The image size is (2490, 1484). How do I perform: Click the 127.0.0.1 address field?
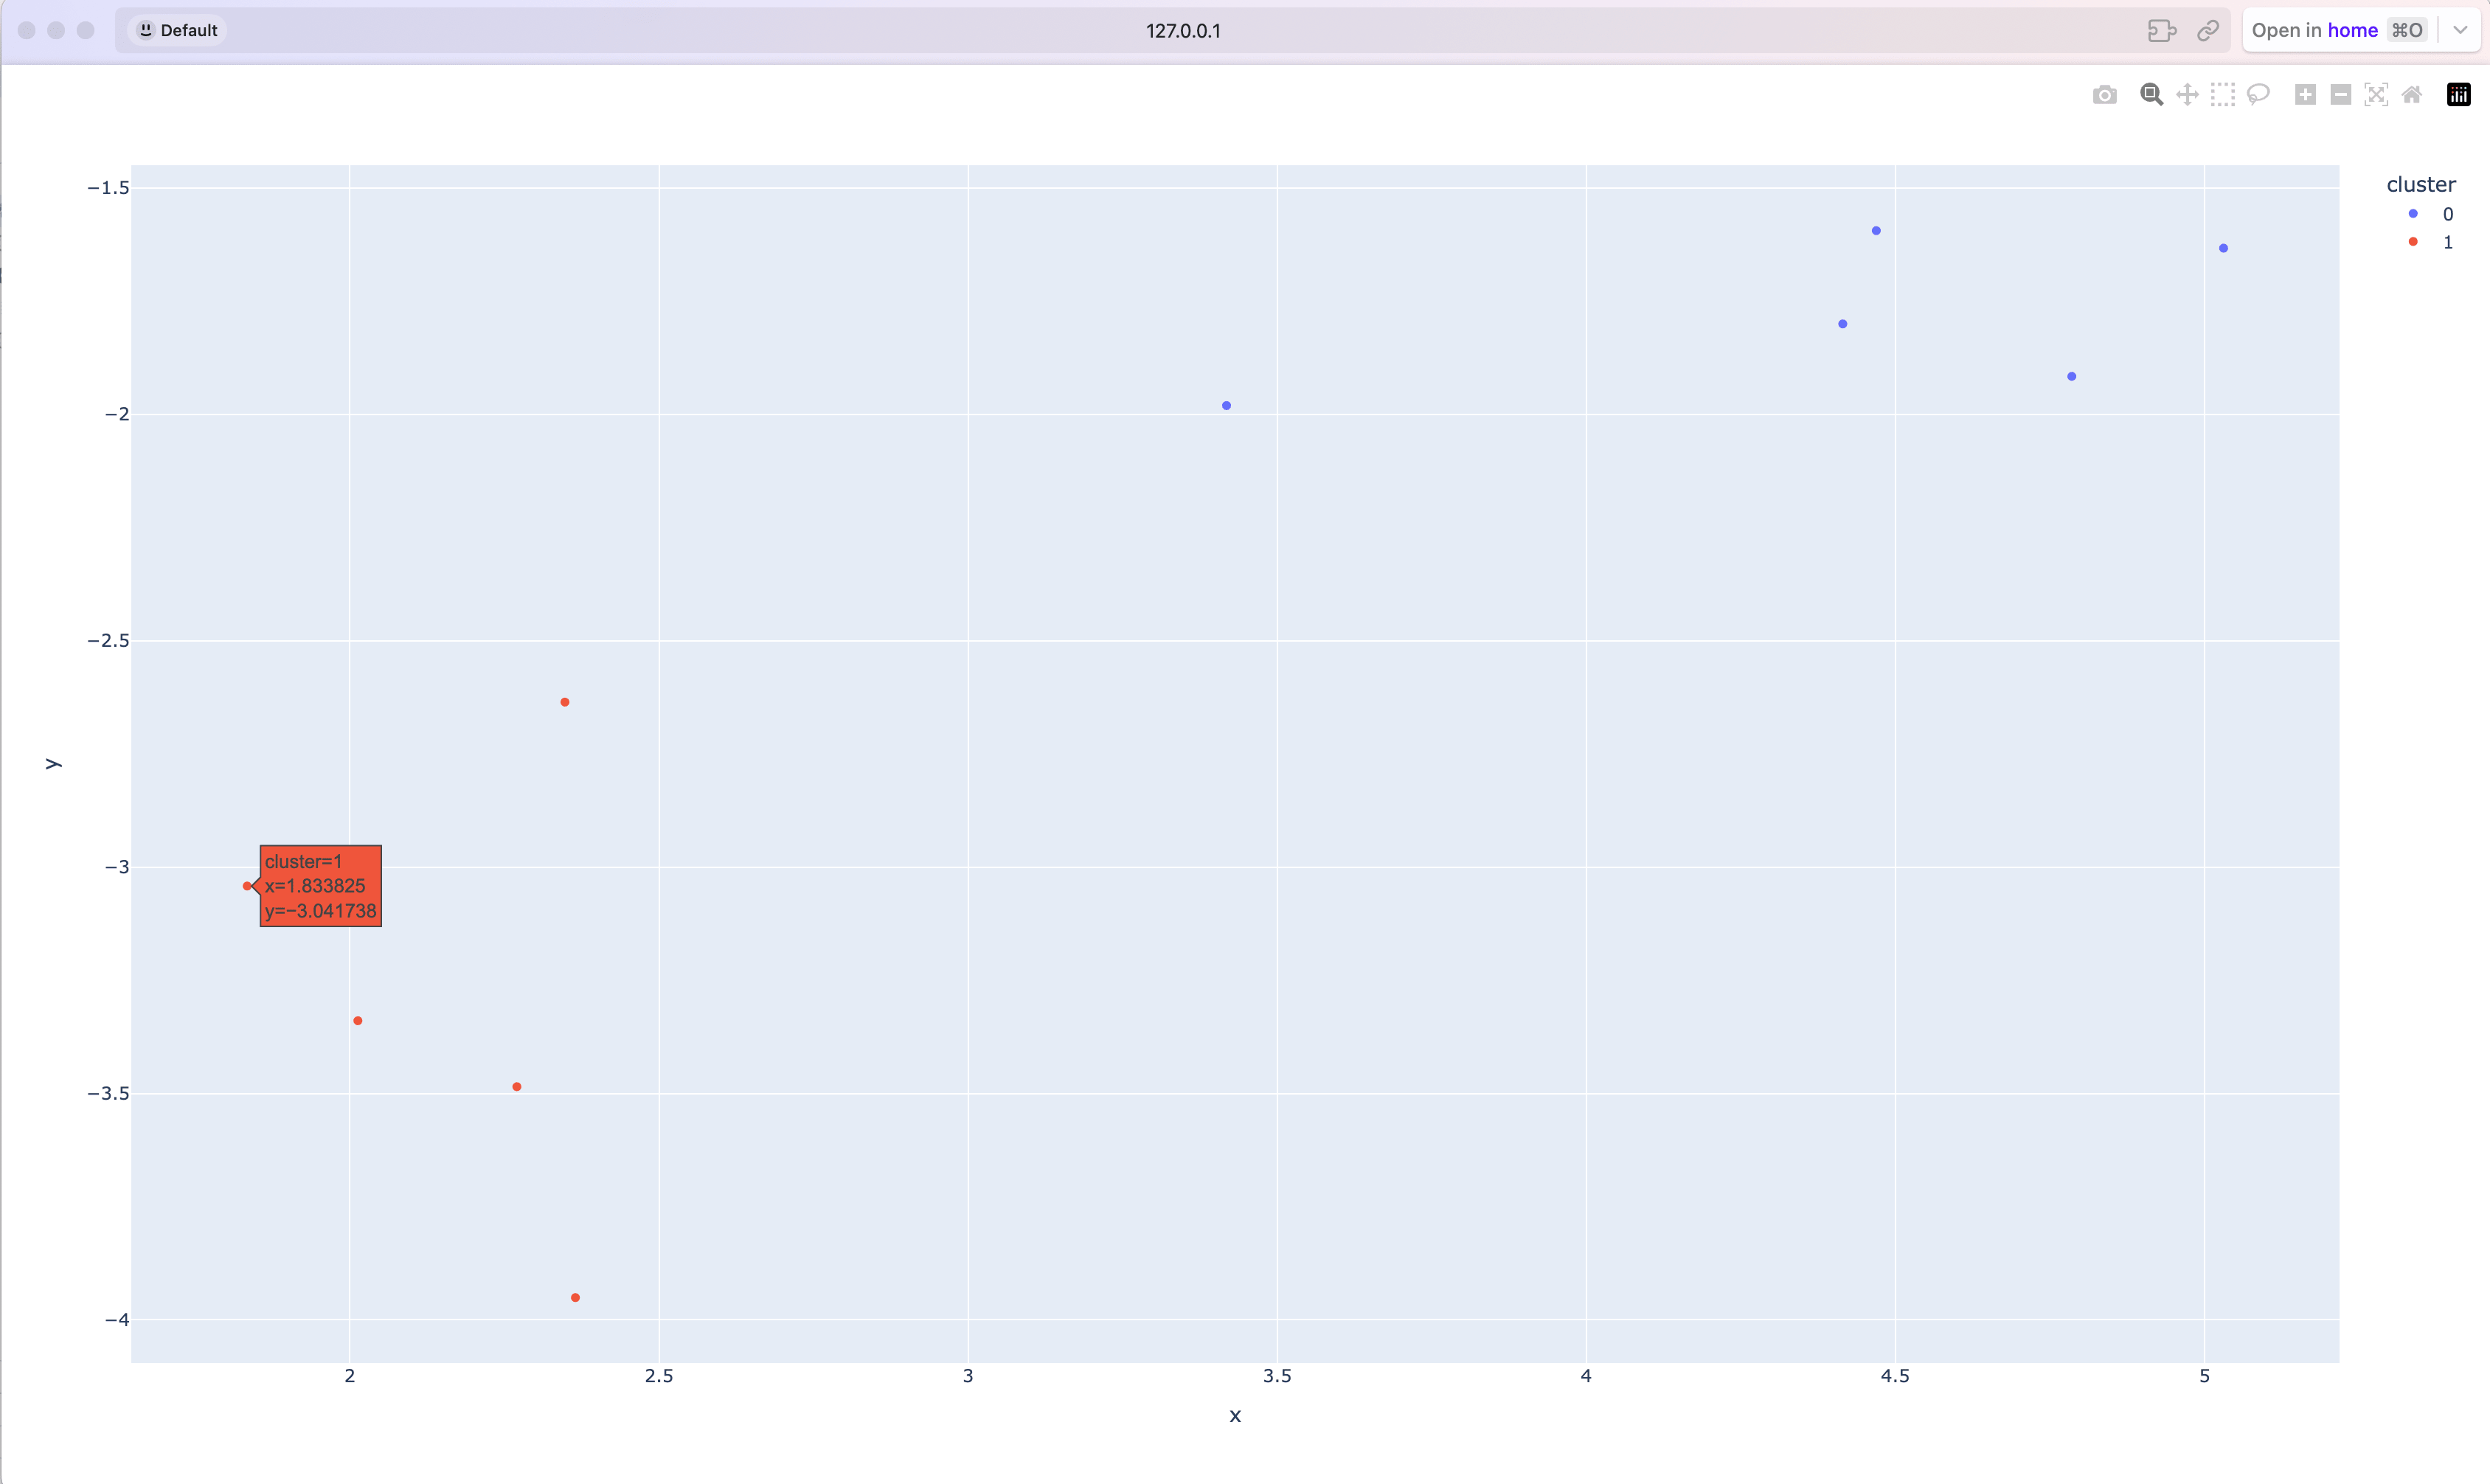click(1183, 30)
